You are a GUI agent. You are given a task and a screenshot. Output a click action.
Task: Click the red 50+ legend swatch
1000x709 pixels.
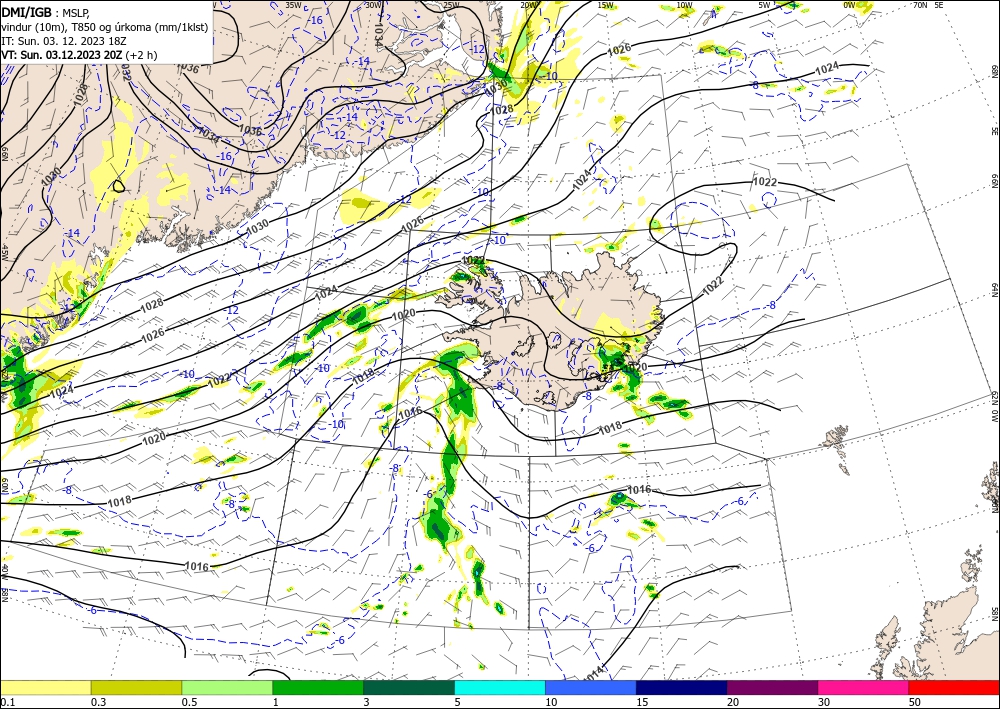tap(954, 687)
